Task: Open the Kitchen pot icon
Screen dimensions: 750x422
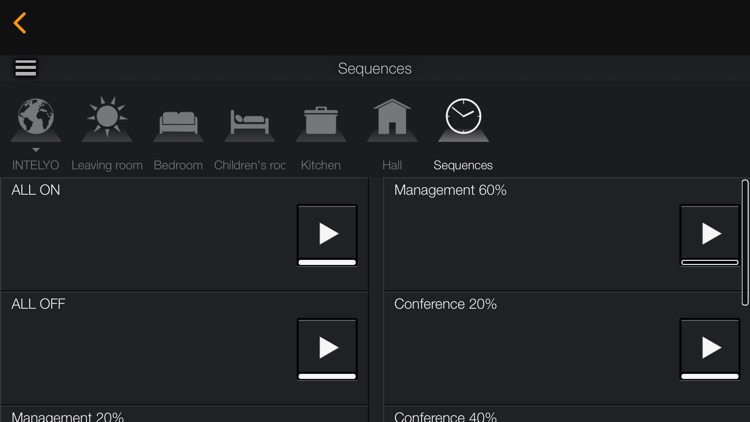Action: [320, 121]
